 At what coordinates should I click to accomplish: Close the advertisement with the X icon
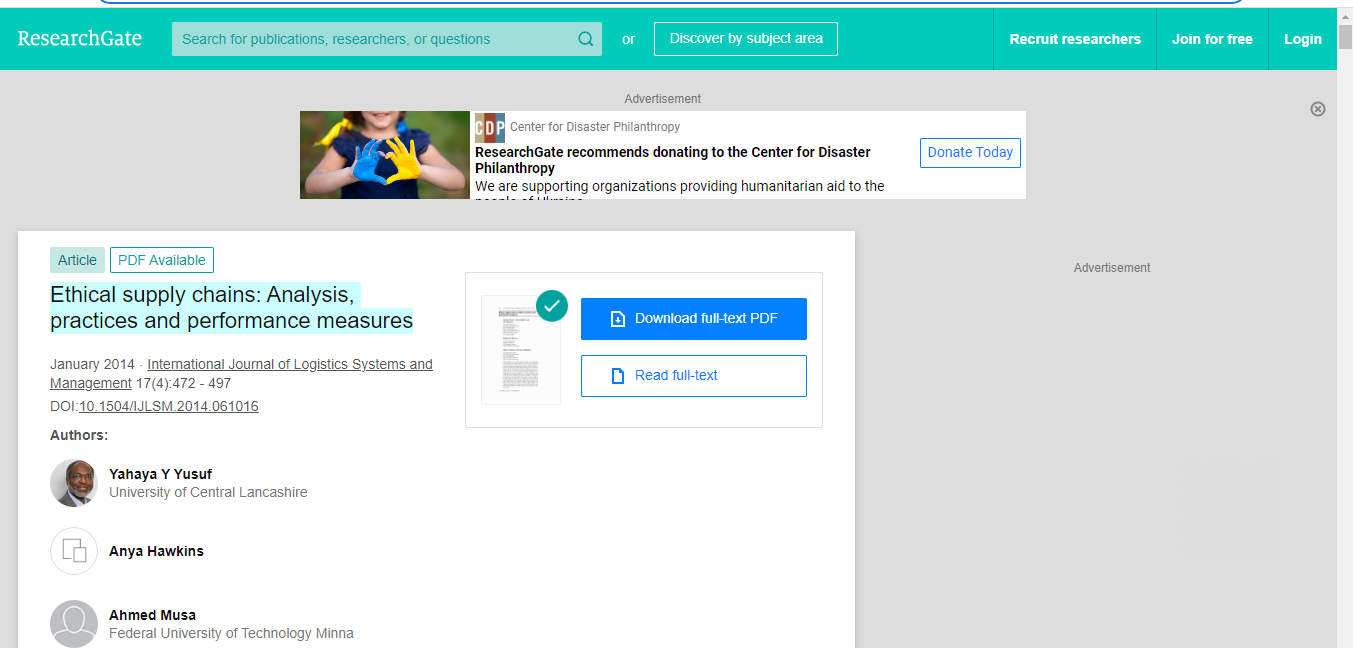point(1318,109)
